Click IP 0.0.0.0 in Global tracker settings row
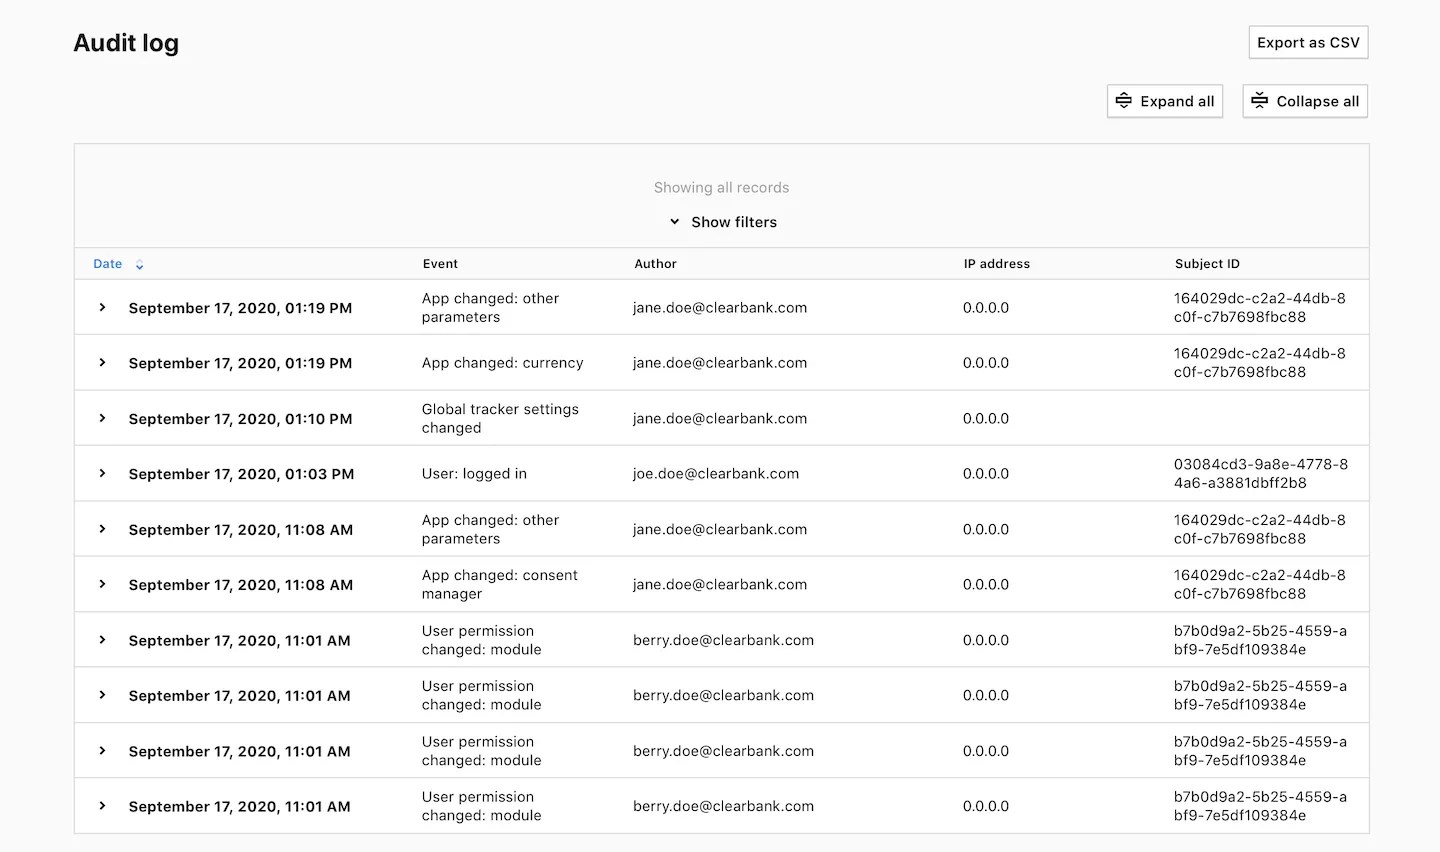This screenshot has width=1440, height=852. click(x=986, y=419)
